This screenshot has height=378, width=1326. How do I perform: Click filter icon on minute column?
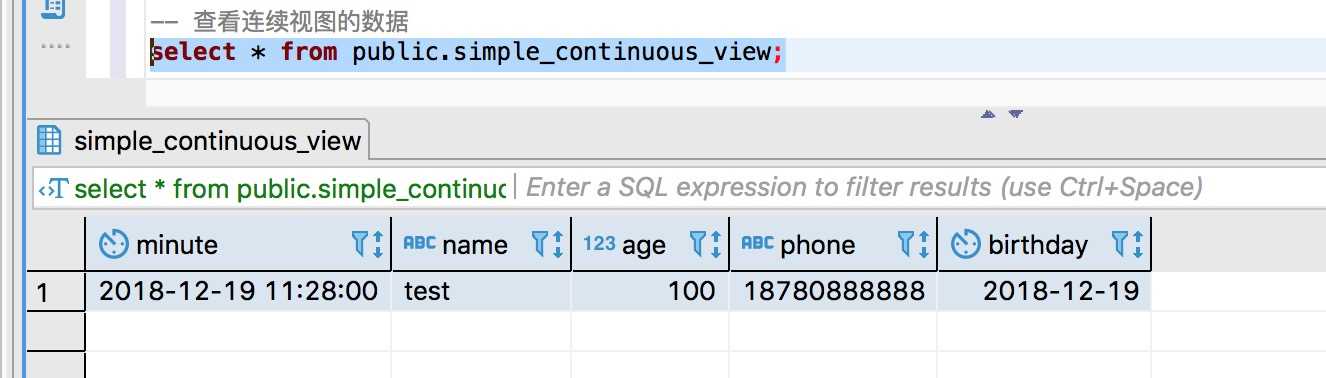[x=360, y=244]
